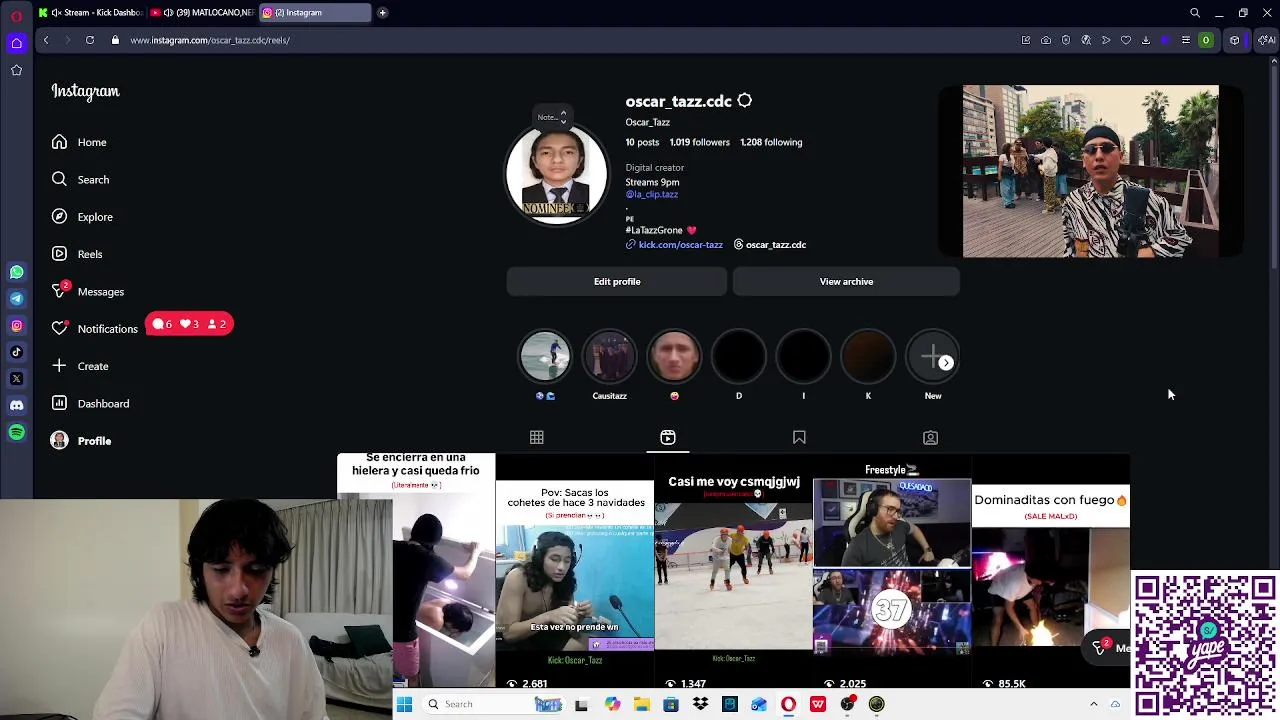Open floating Messages button
The width and height of the screenshot is (1280, 720).
(1108, 647)
